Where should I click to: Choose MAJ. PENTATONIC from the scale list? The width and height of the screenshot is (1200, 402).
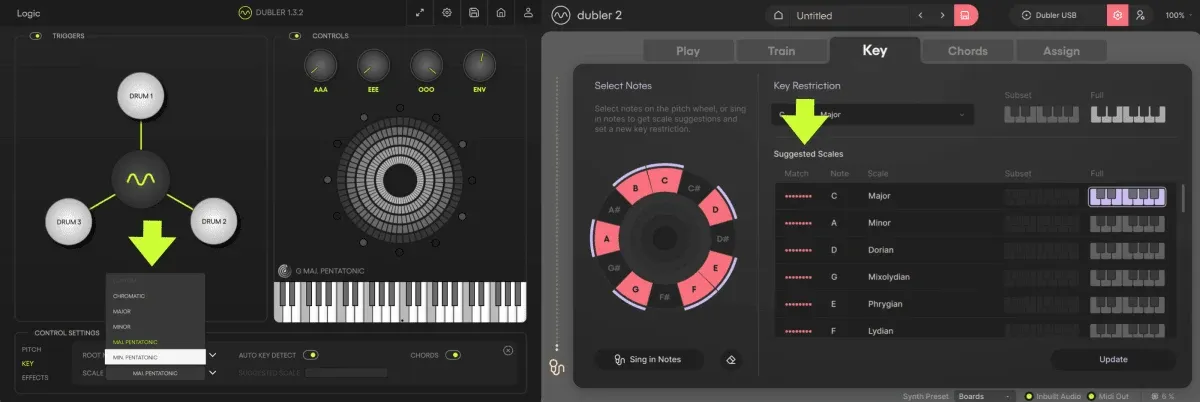155,341
